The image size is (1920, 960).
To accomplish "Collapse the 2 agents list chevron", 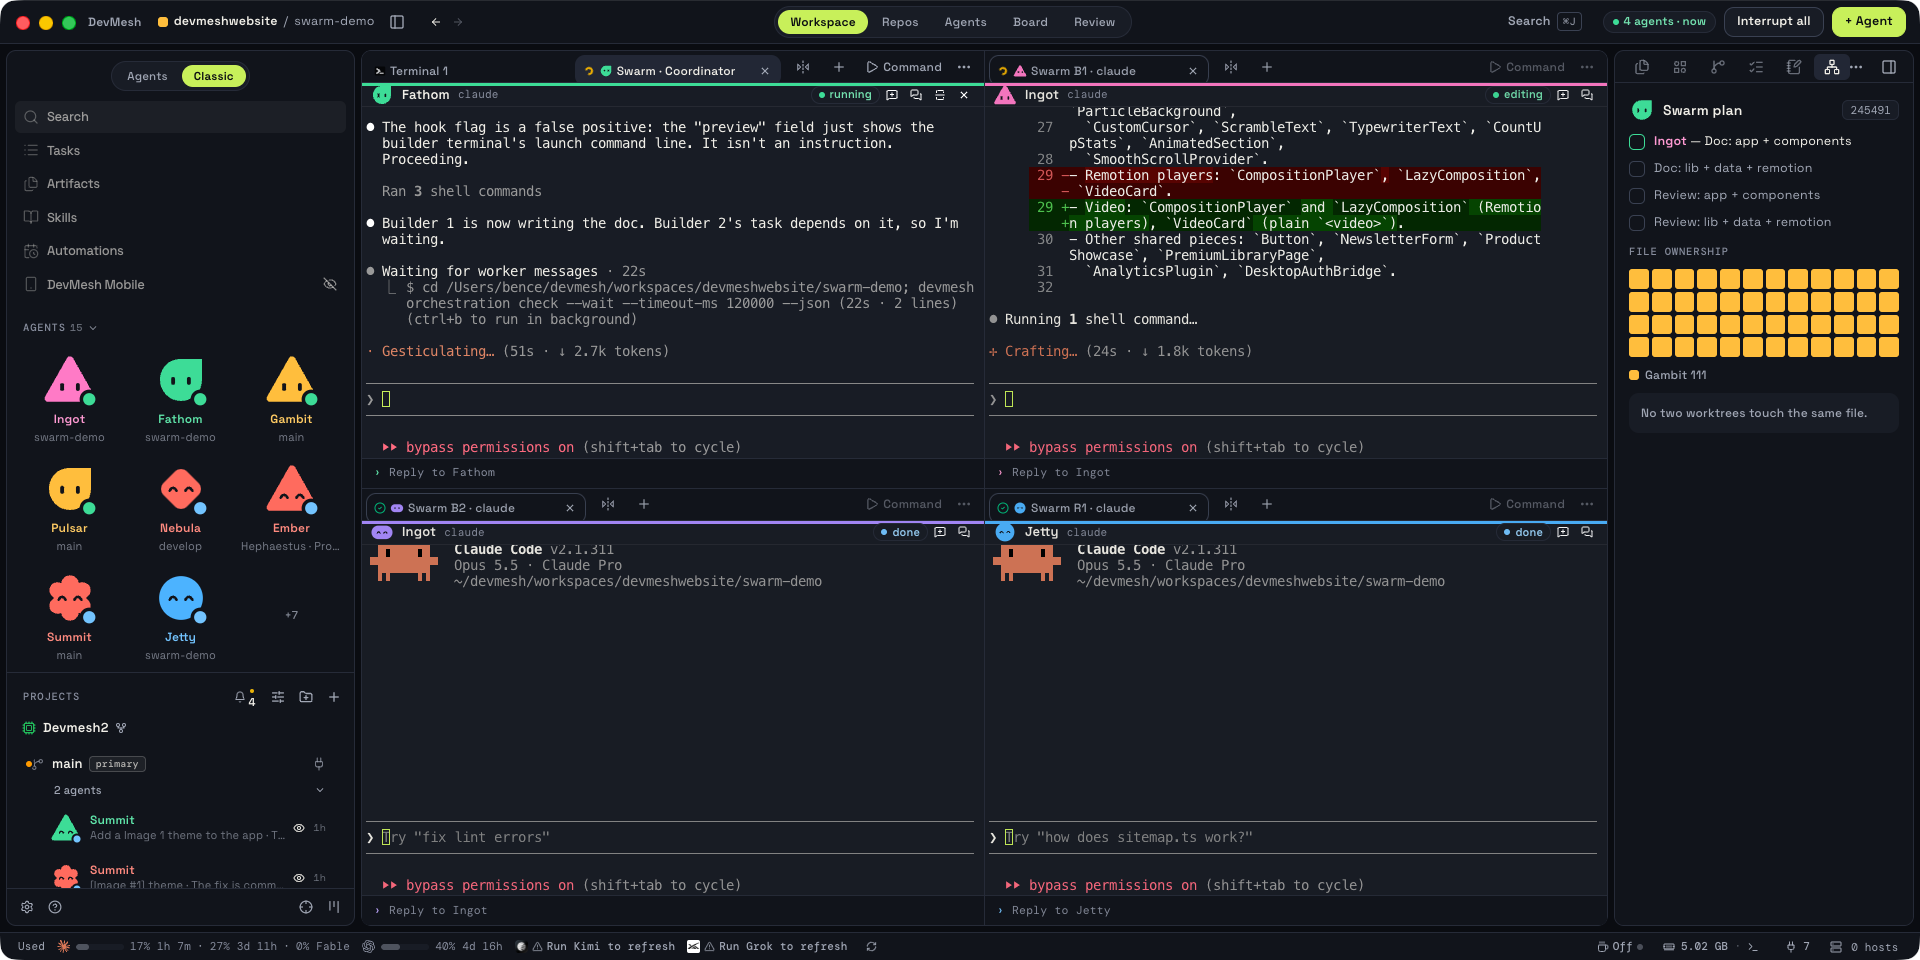I will (x=320, y=790).
